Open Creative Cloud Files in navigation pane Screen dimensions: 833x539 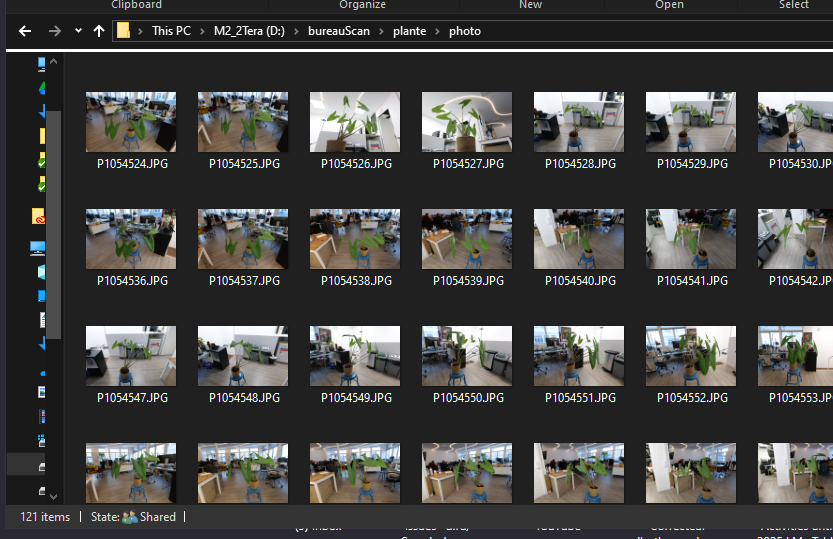click(x=38, y=216)
